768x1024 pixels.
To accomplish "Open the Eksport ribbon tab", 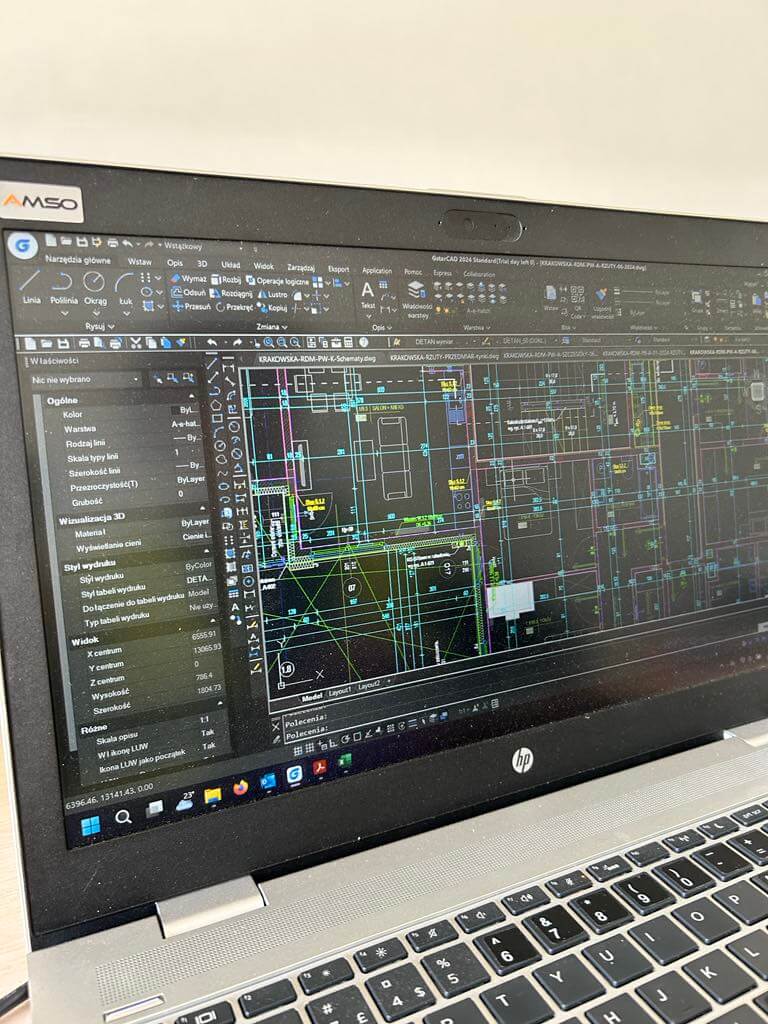I will pos(338,268).
